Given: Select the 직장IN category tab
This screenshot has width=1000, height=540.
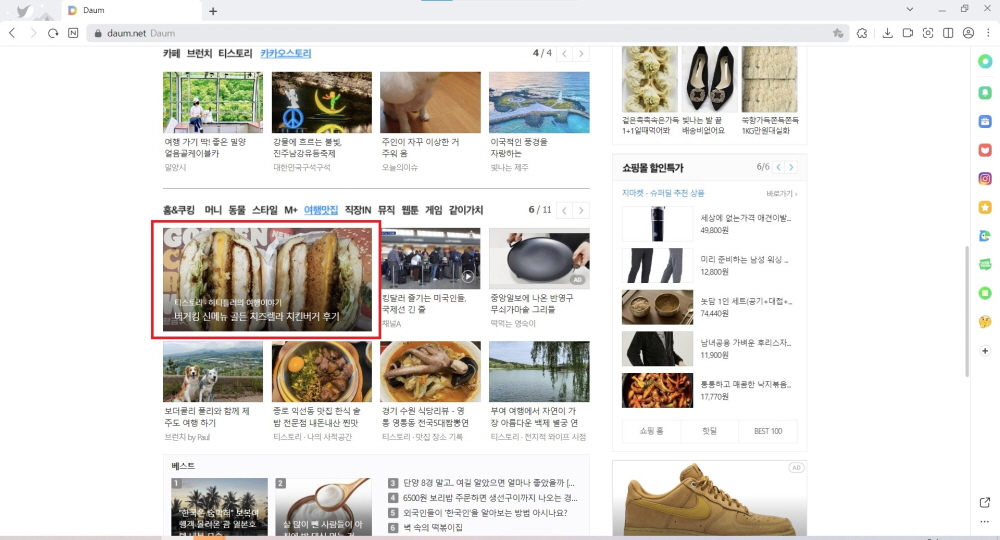Looking at the screenshot, I should tap(358, 210).
